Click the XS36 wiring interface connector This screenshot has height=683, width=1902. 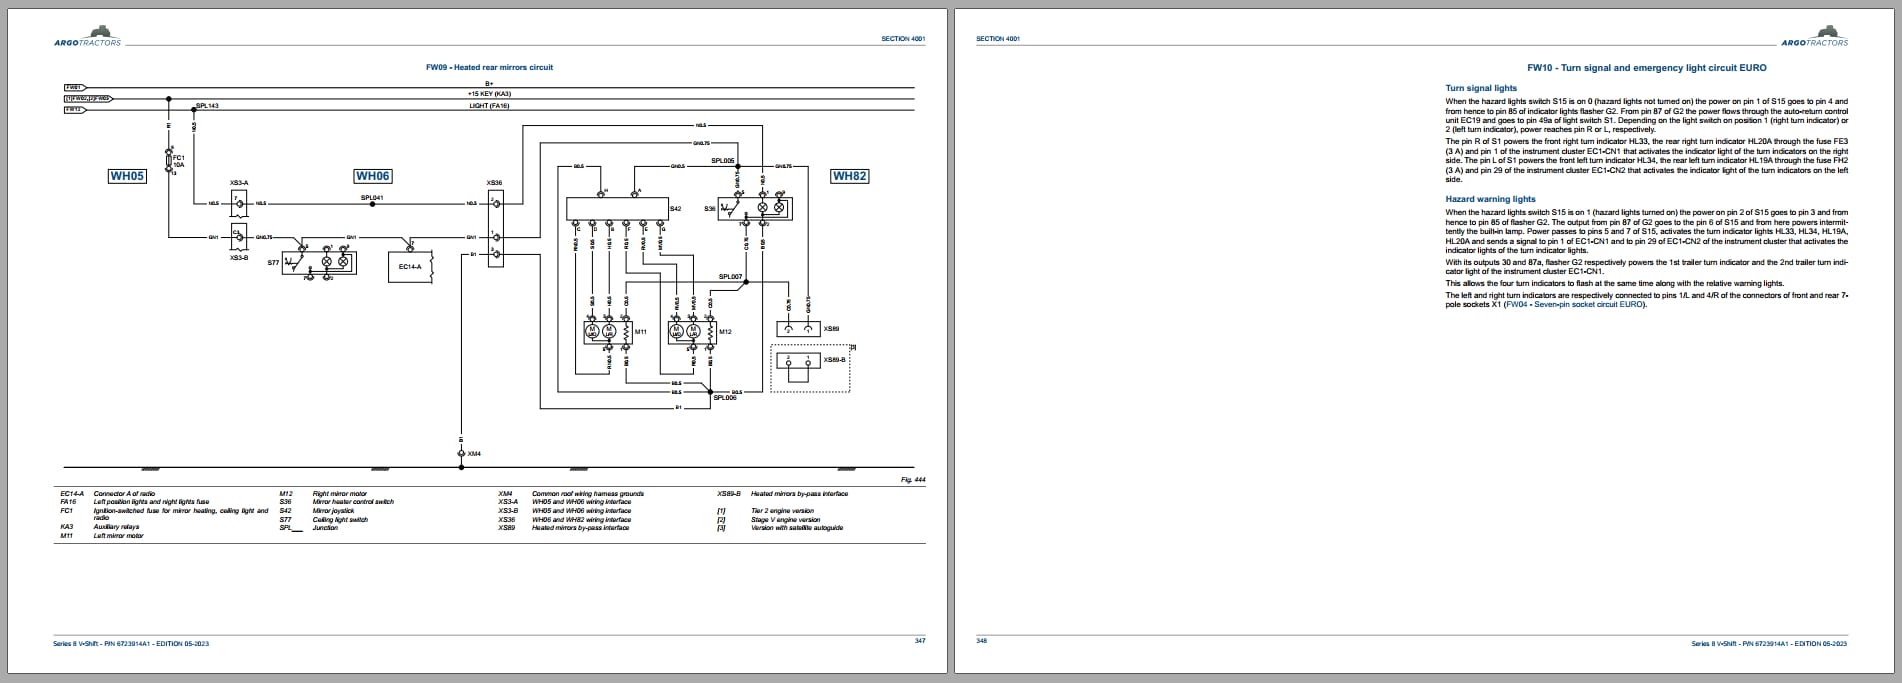click(x=495, y=228)
